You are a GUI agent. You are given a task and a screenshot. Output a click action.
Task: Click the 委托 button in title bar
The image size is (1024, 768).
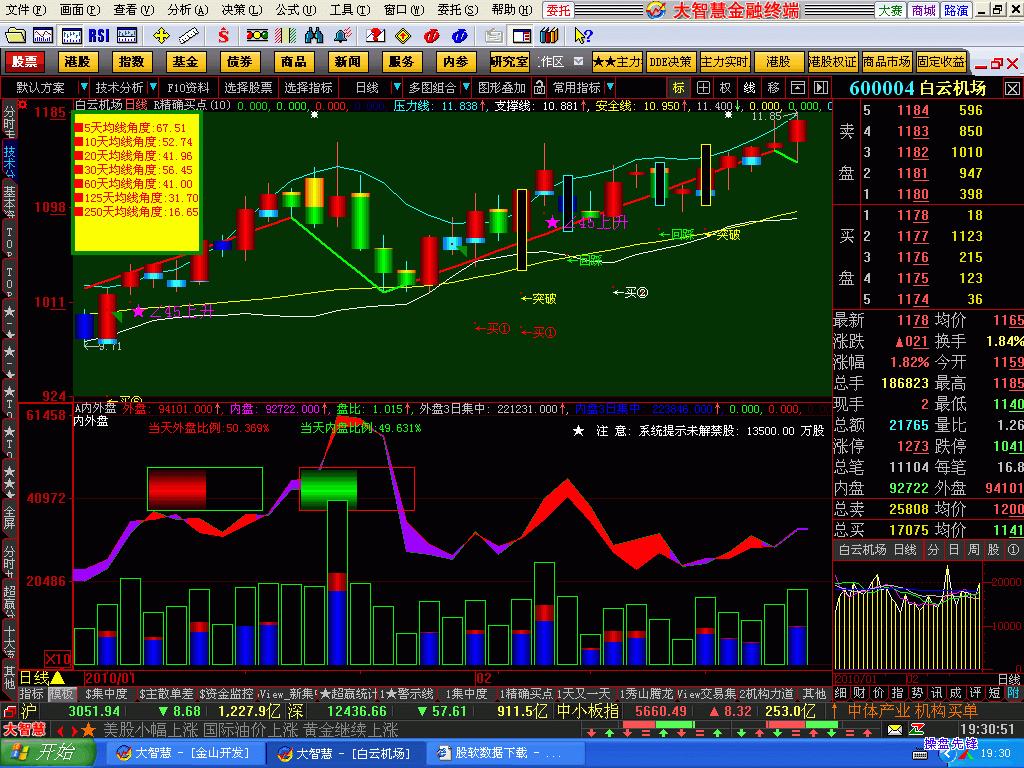[558, 10]
